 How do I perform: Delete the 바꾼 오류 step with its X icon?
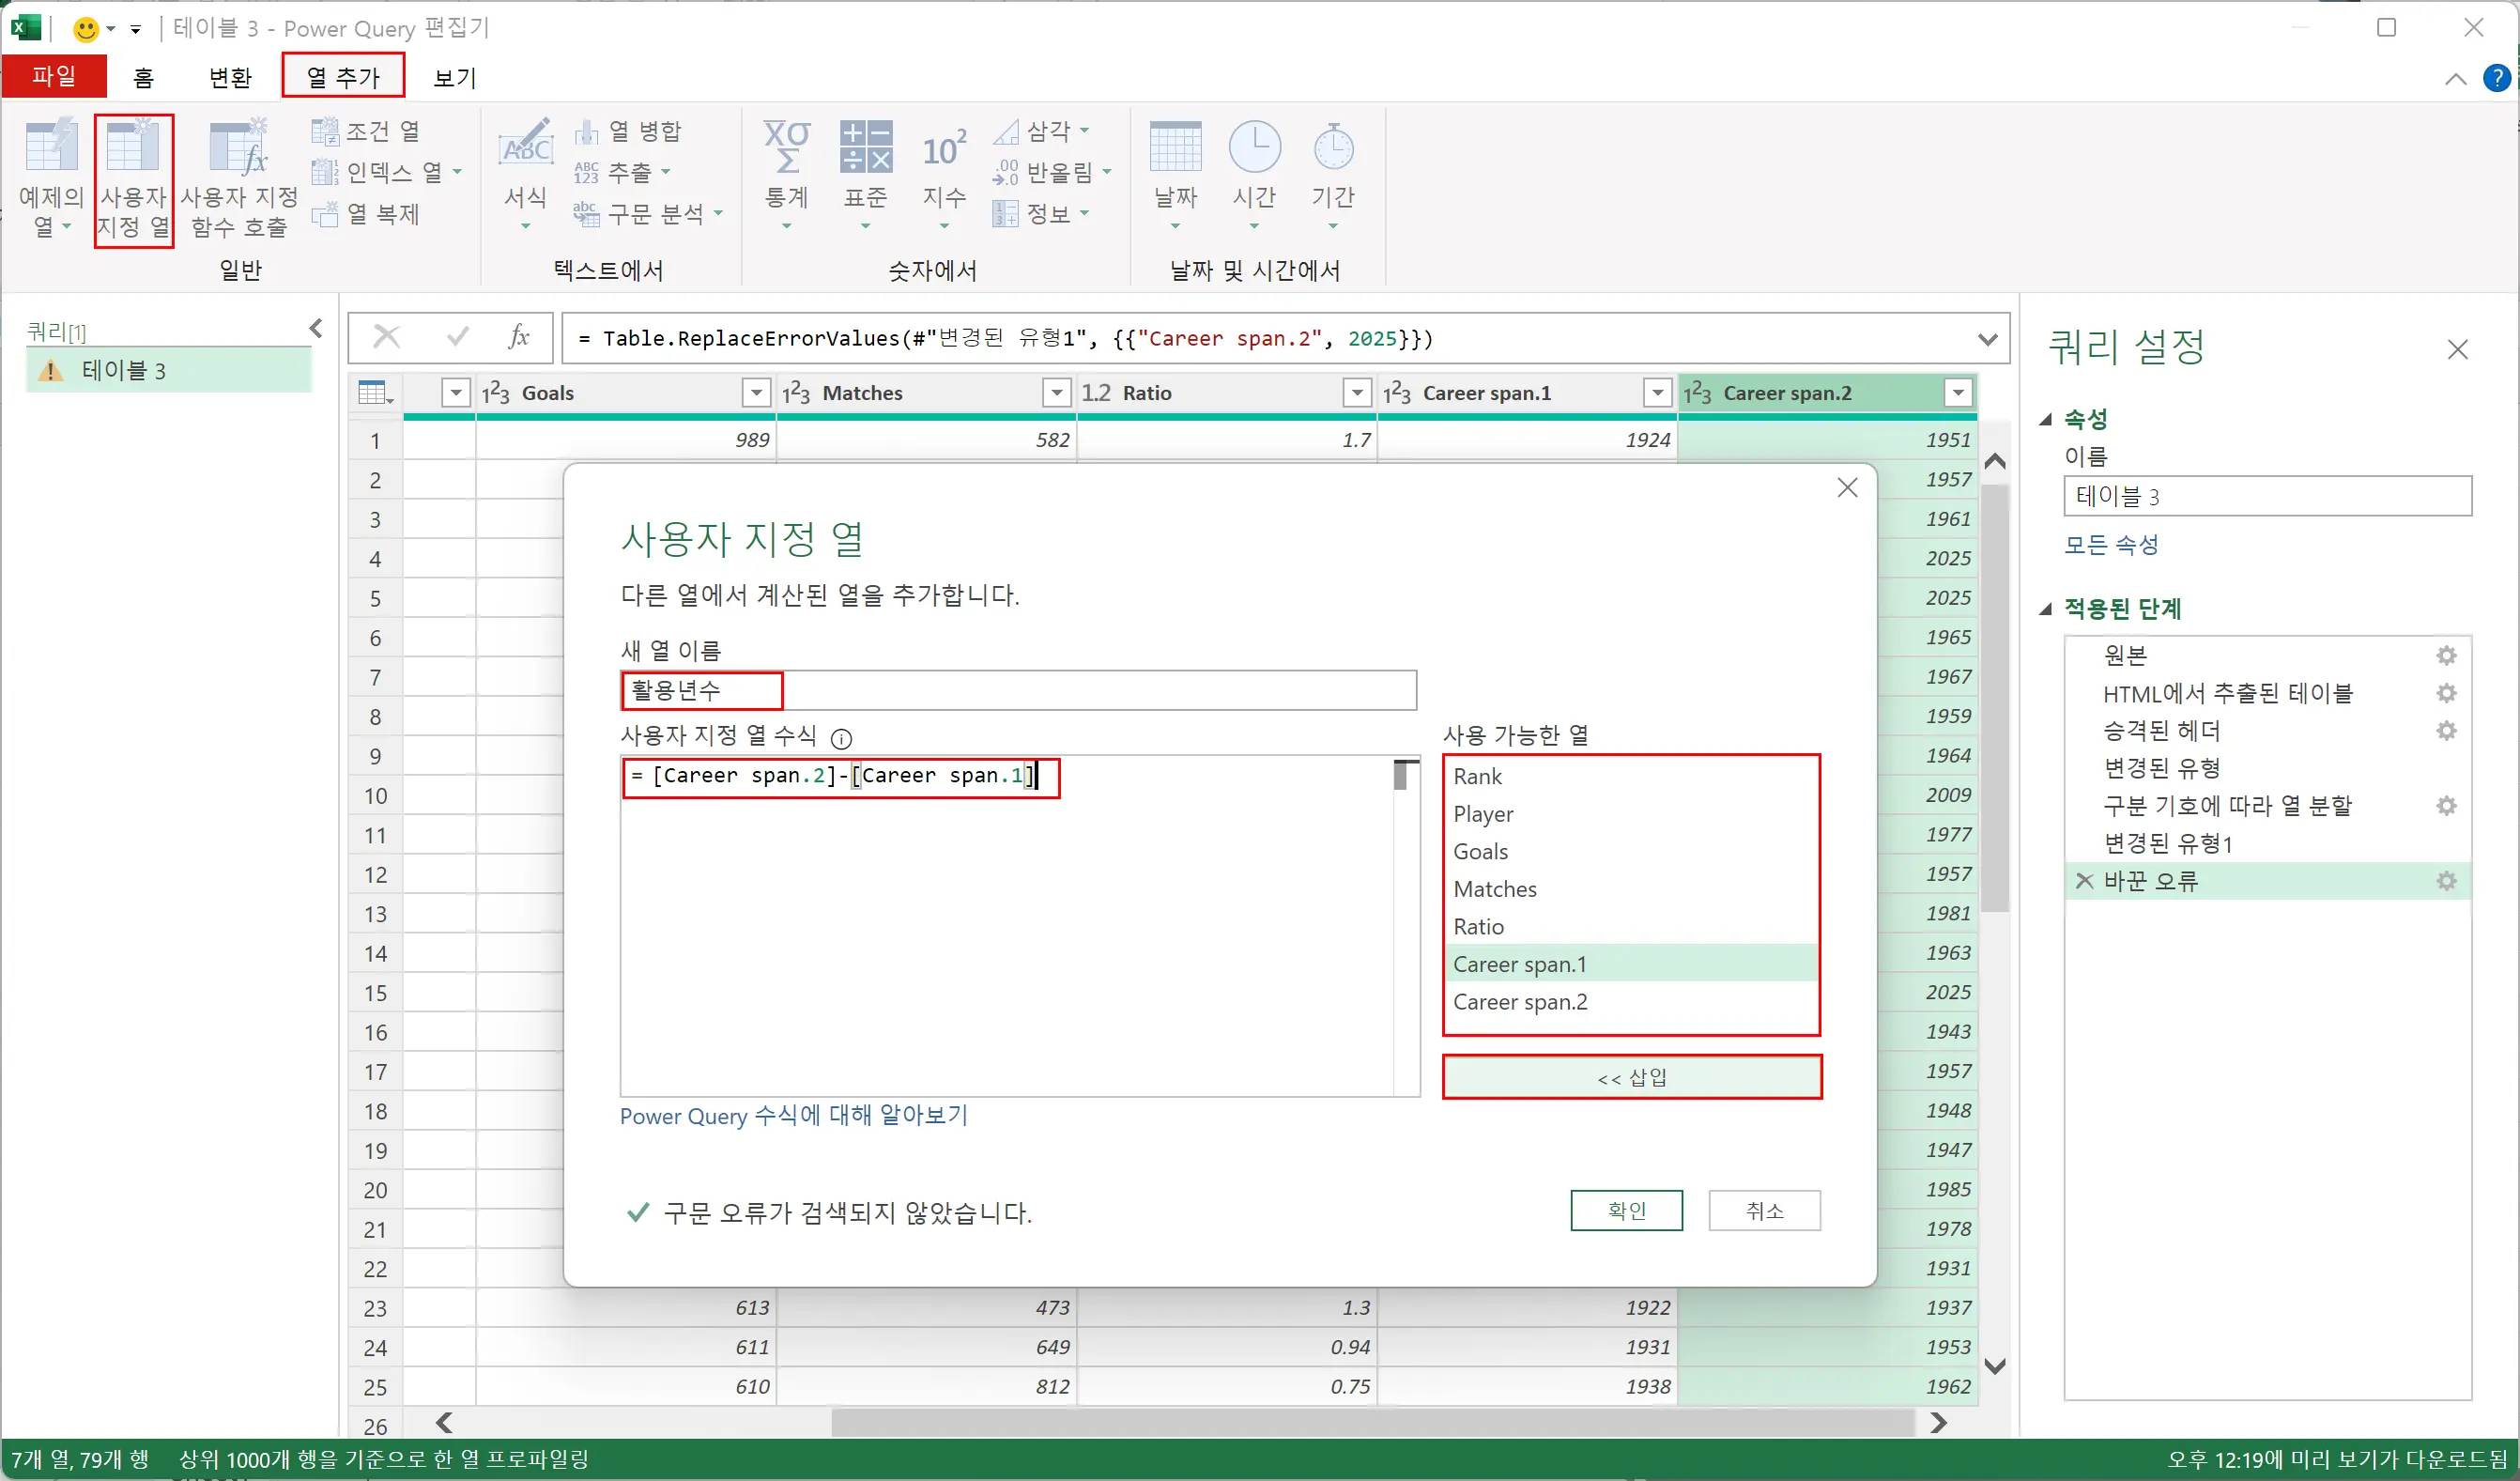(2085, 880)
